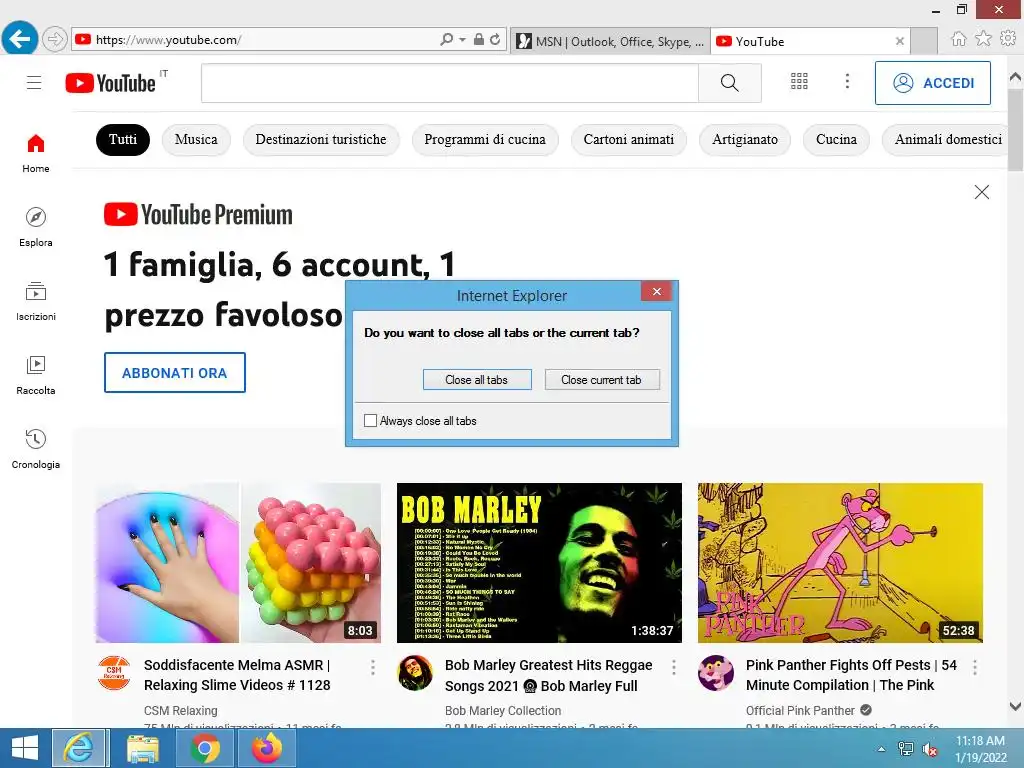Click into the YouTube search field
Viewport: 1024px width, 768px height.
coord(449,83)
